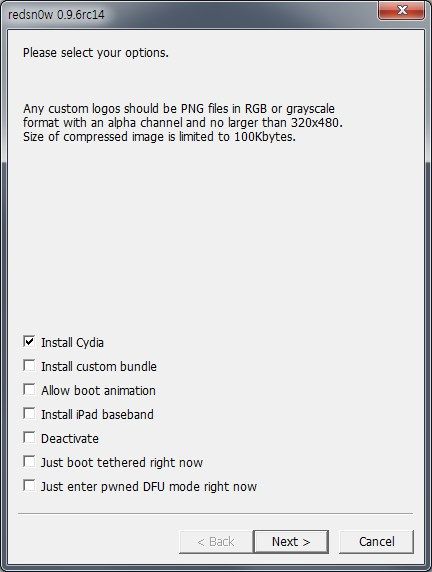Tick the Allow boot animation checkbox
432x572 pixels.
(x=29, y=390)
